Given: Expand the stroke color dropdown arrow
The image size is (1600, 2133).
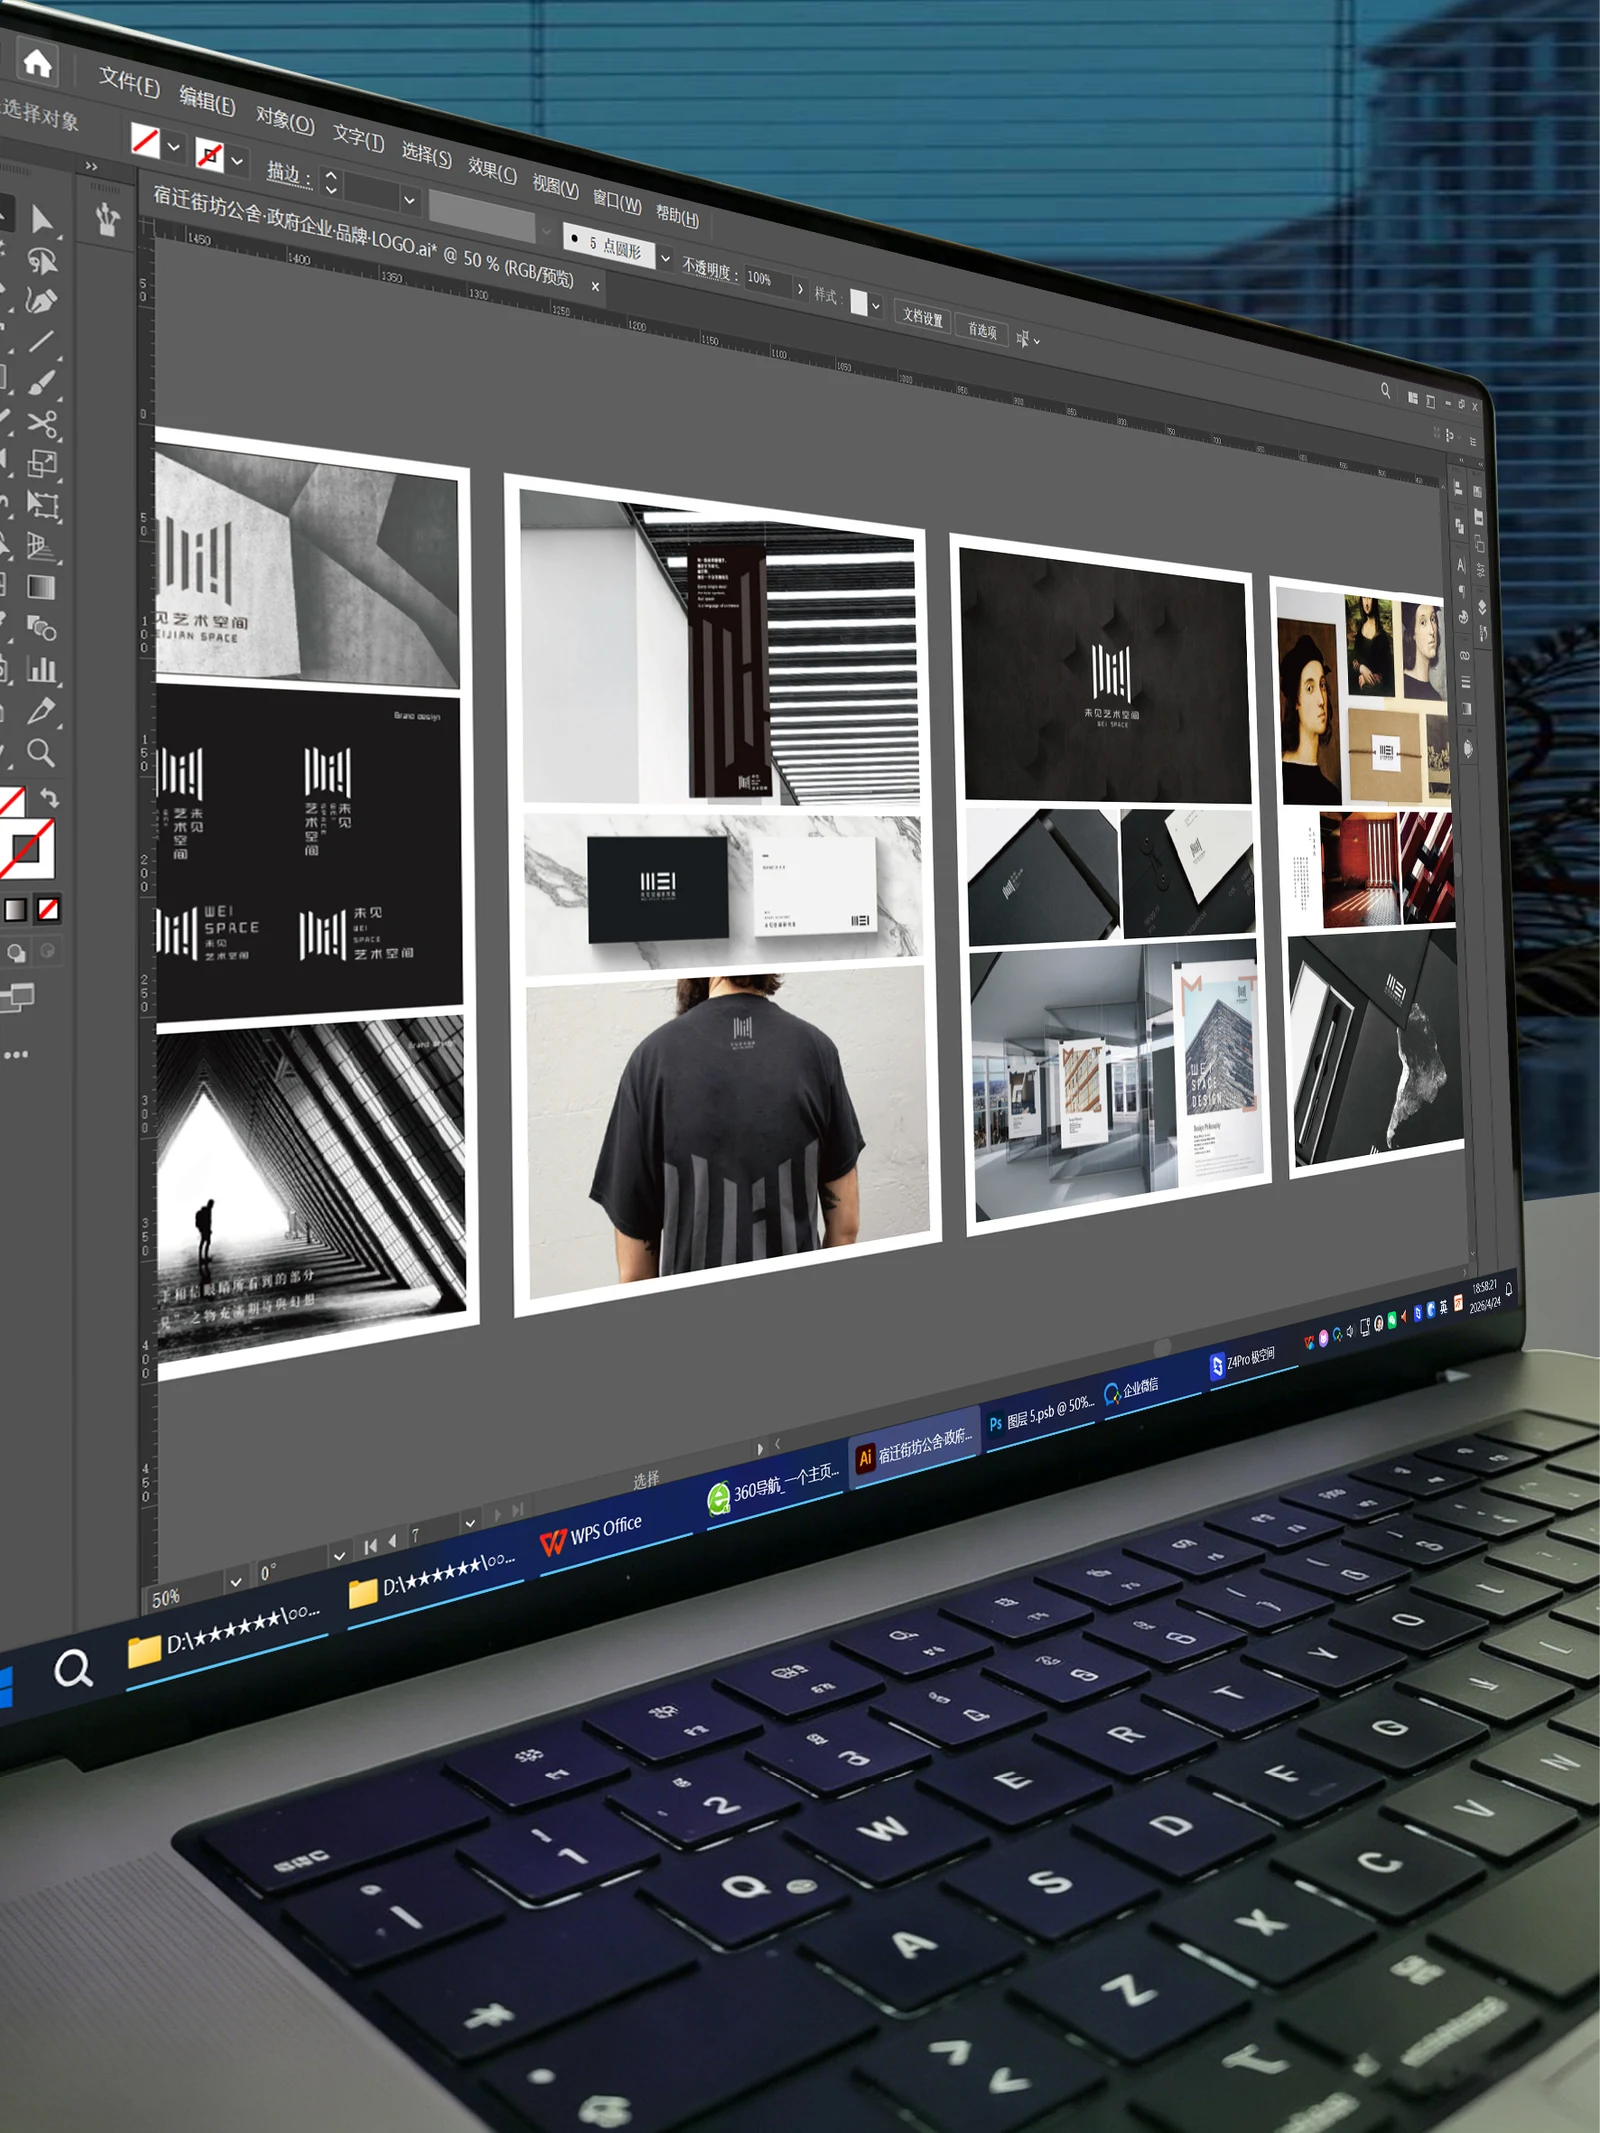Looking at the screenshot, I should tap(237, 160).
